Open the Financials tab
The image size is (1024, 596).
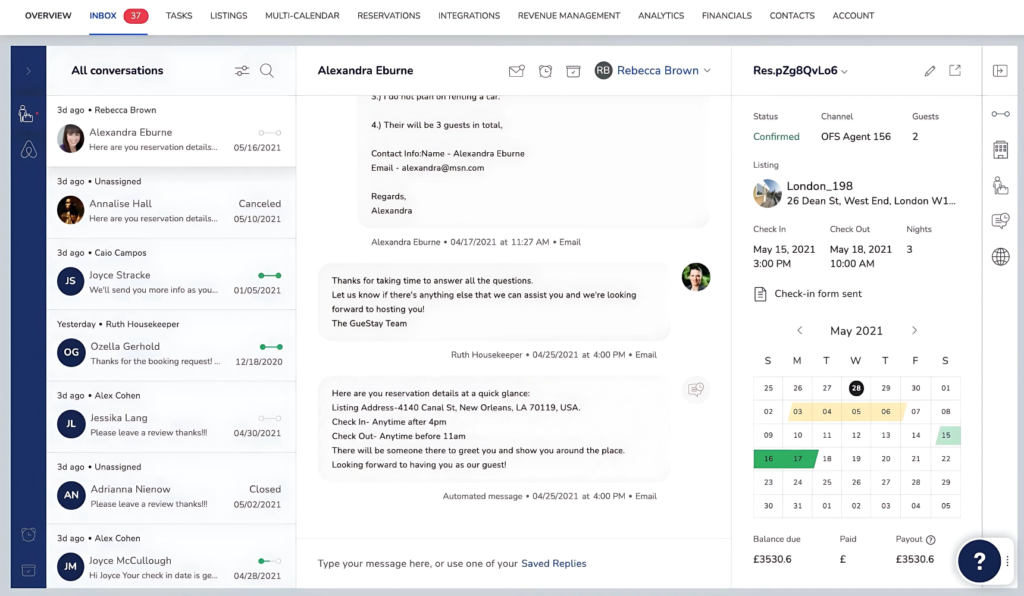click(727, 16)
